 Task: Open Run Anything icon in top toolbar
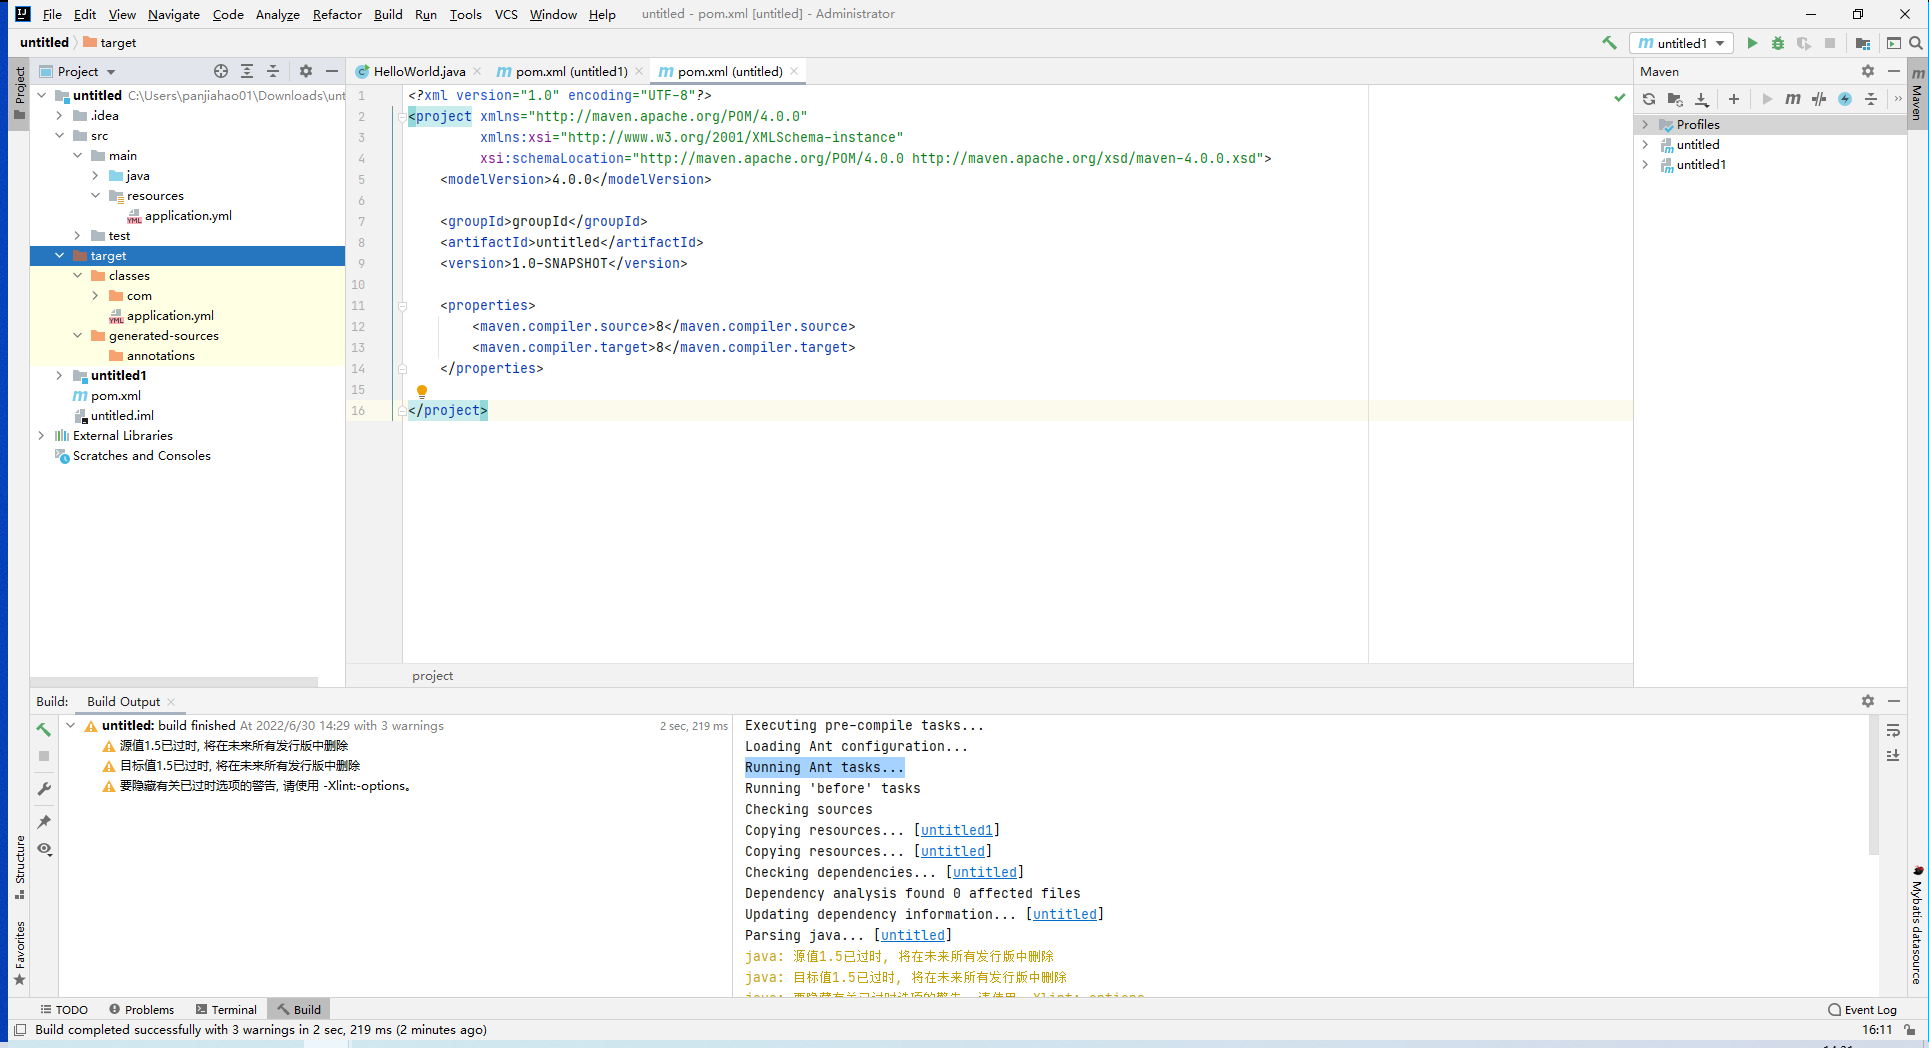(1893, 43)
